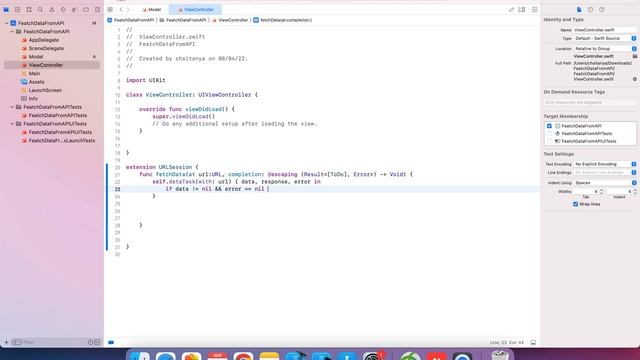Click the blue breakpoint indicator in bottom bar
The height and width of the screenshot is (360, 640).
click(111, 342)
